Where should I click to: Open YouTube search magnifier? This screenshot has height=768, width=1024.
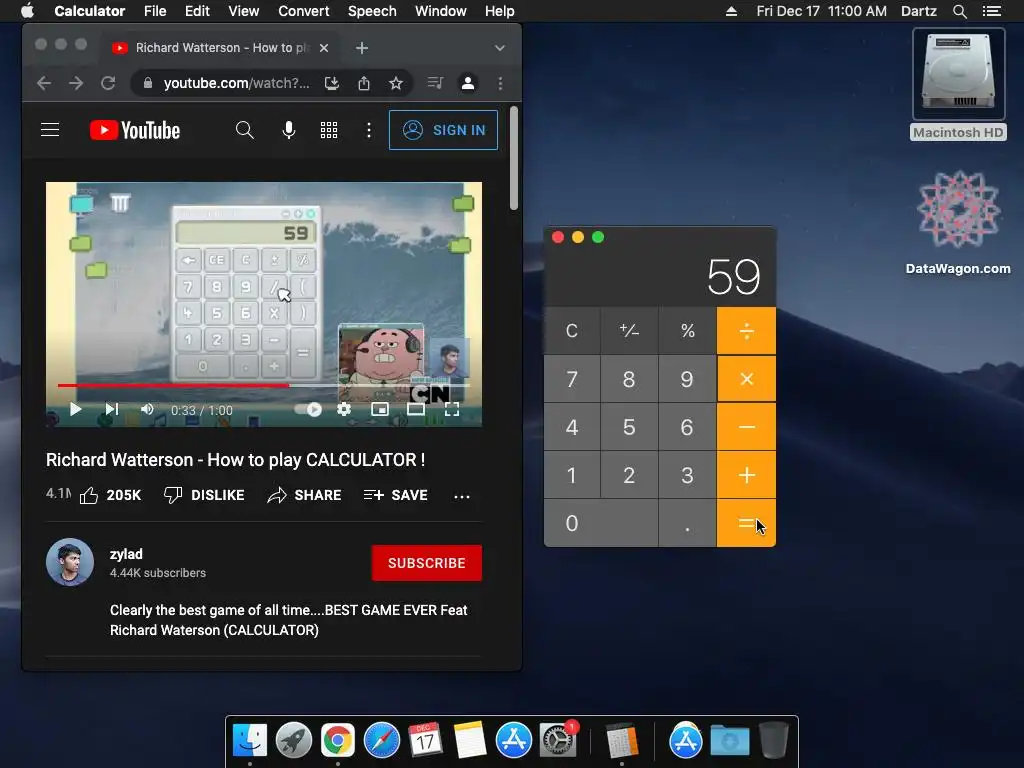[244, 130]
